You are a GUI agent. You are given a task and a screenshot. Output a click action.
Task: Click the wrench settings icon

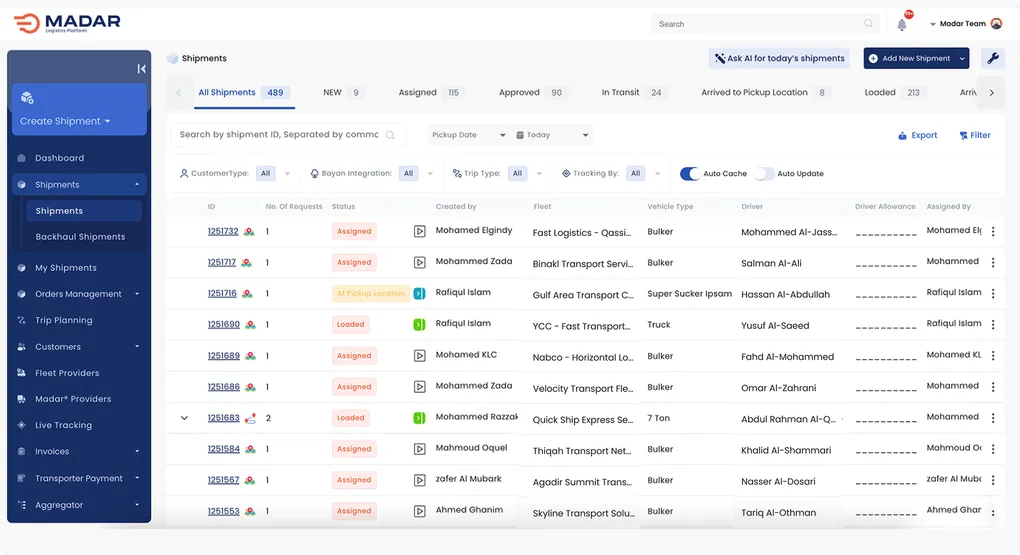[x=993, y=59]
